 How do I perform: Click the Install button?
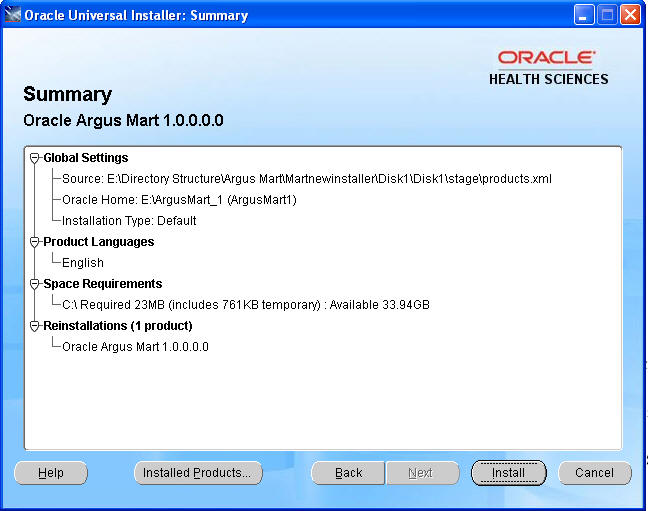508,473
